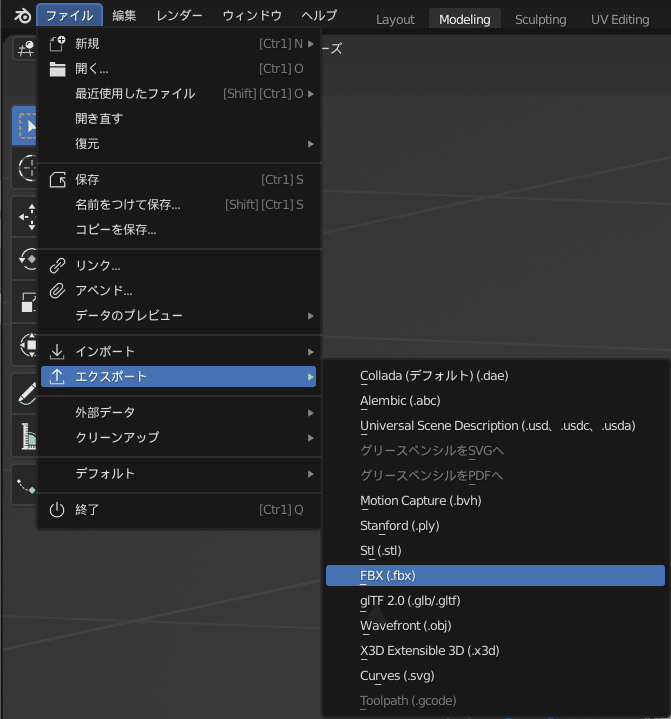Click the Blender logo icon
Image resolution: width=671 pixels, height=719 pixels.
pos(22,17)
